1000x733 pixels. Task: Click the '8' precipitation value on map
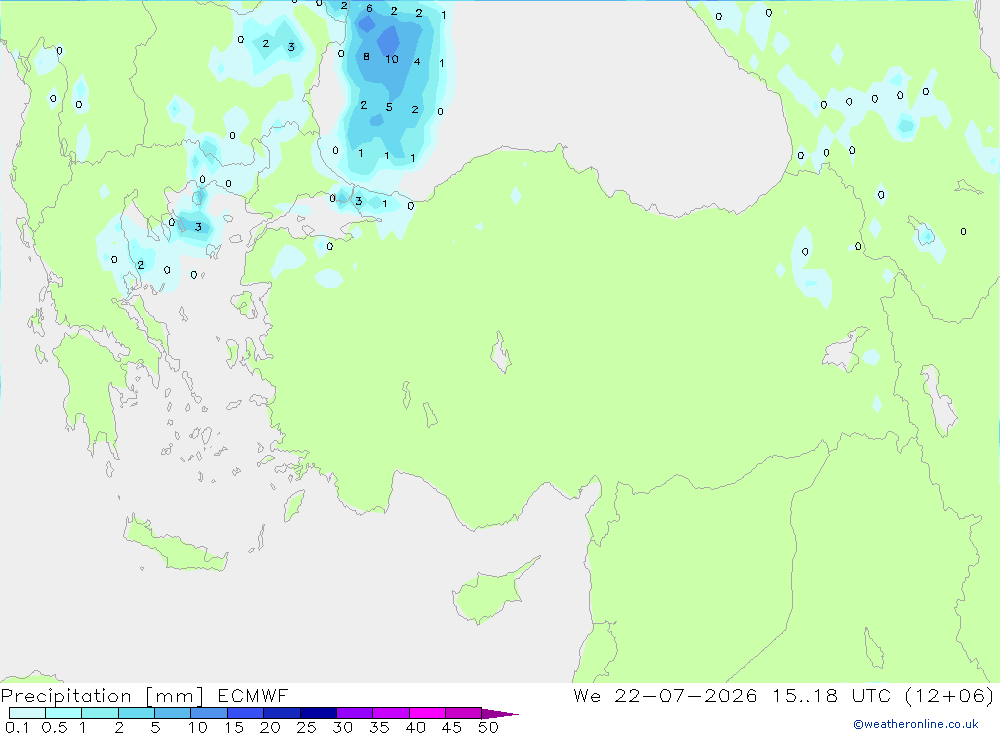coord(366,57)
